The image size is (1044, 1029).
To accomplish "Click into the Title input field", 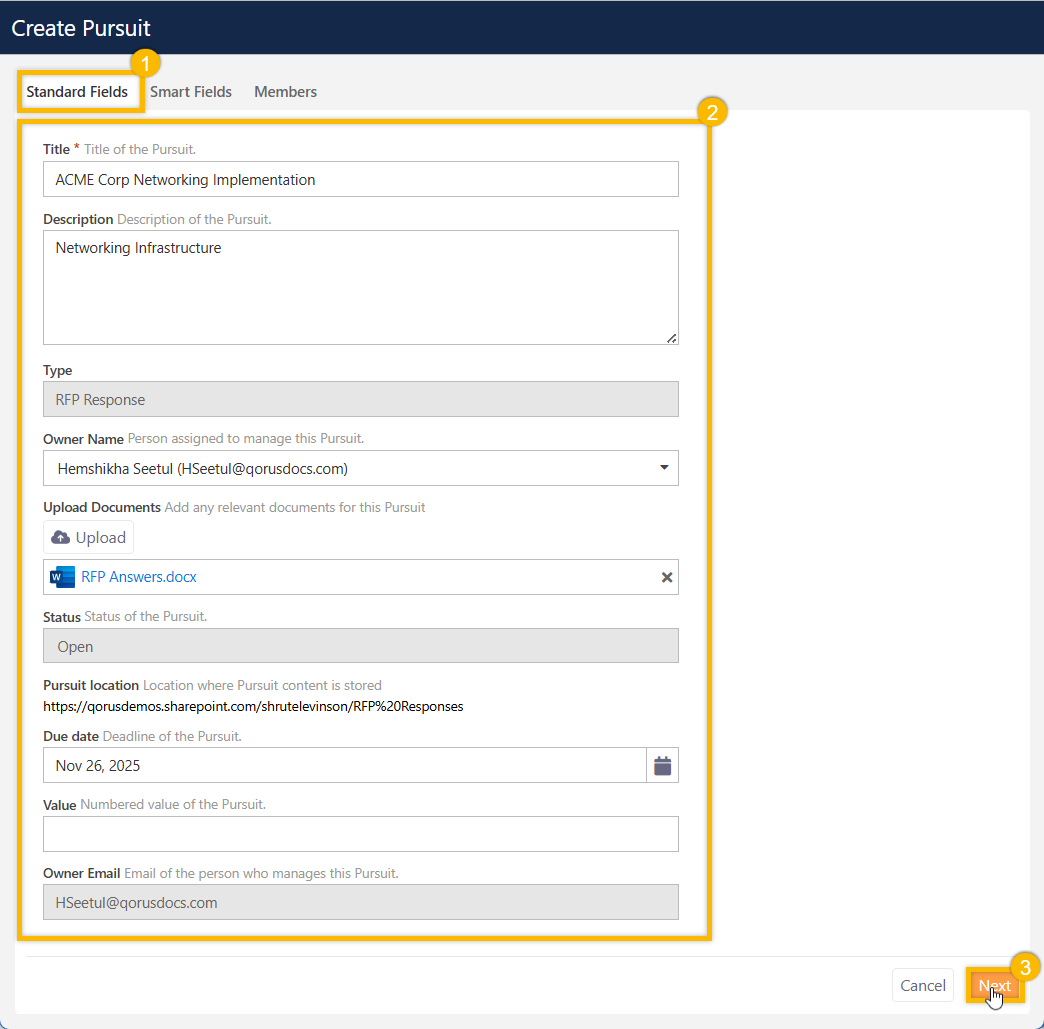I will pos(360,180).
